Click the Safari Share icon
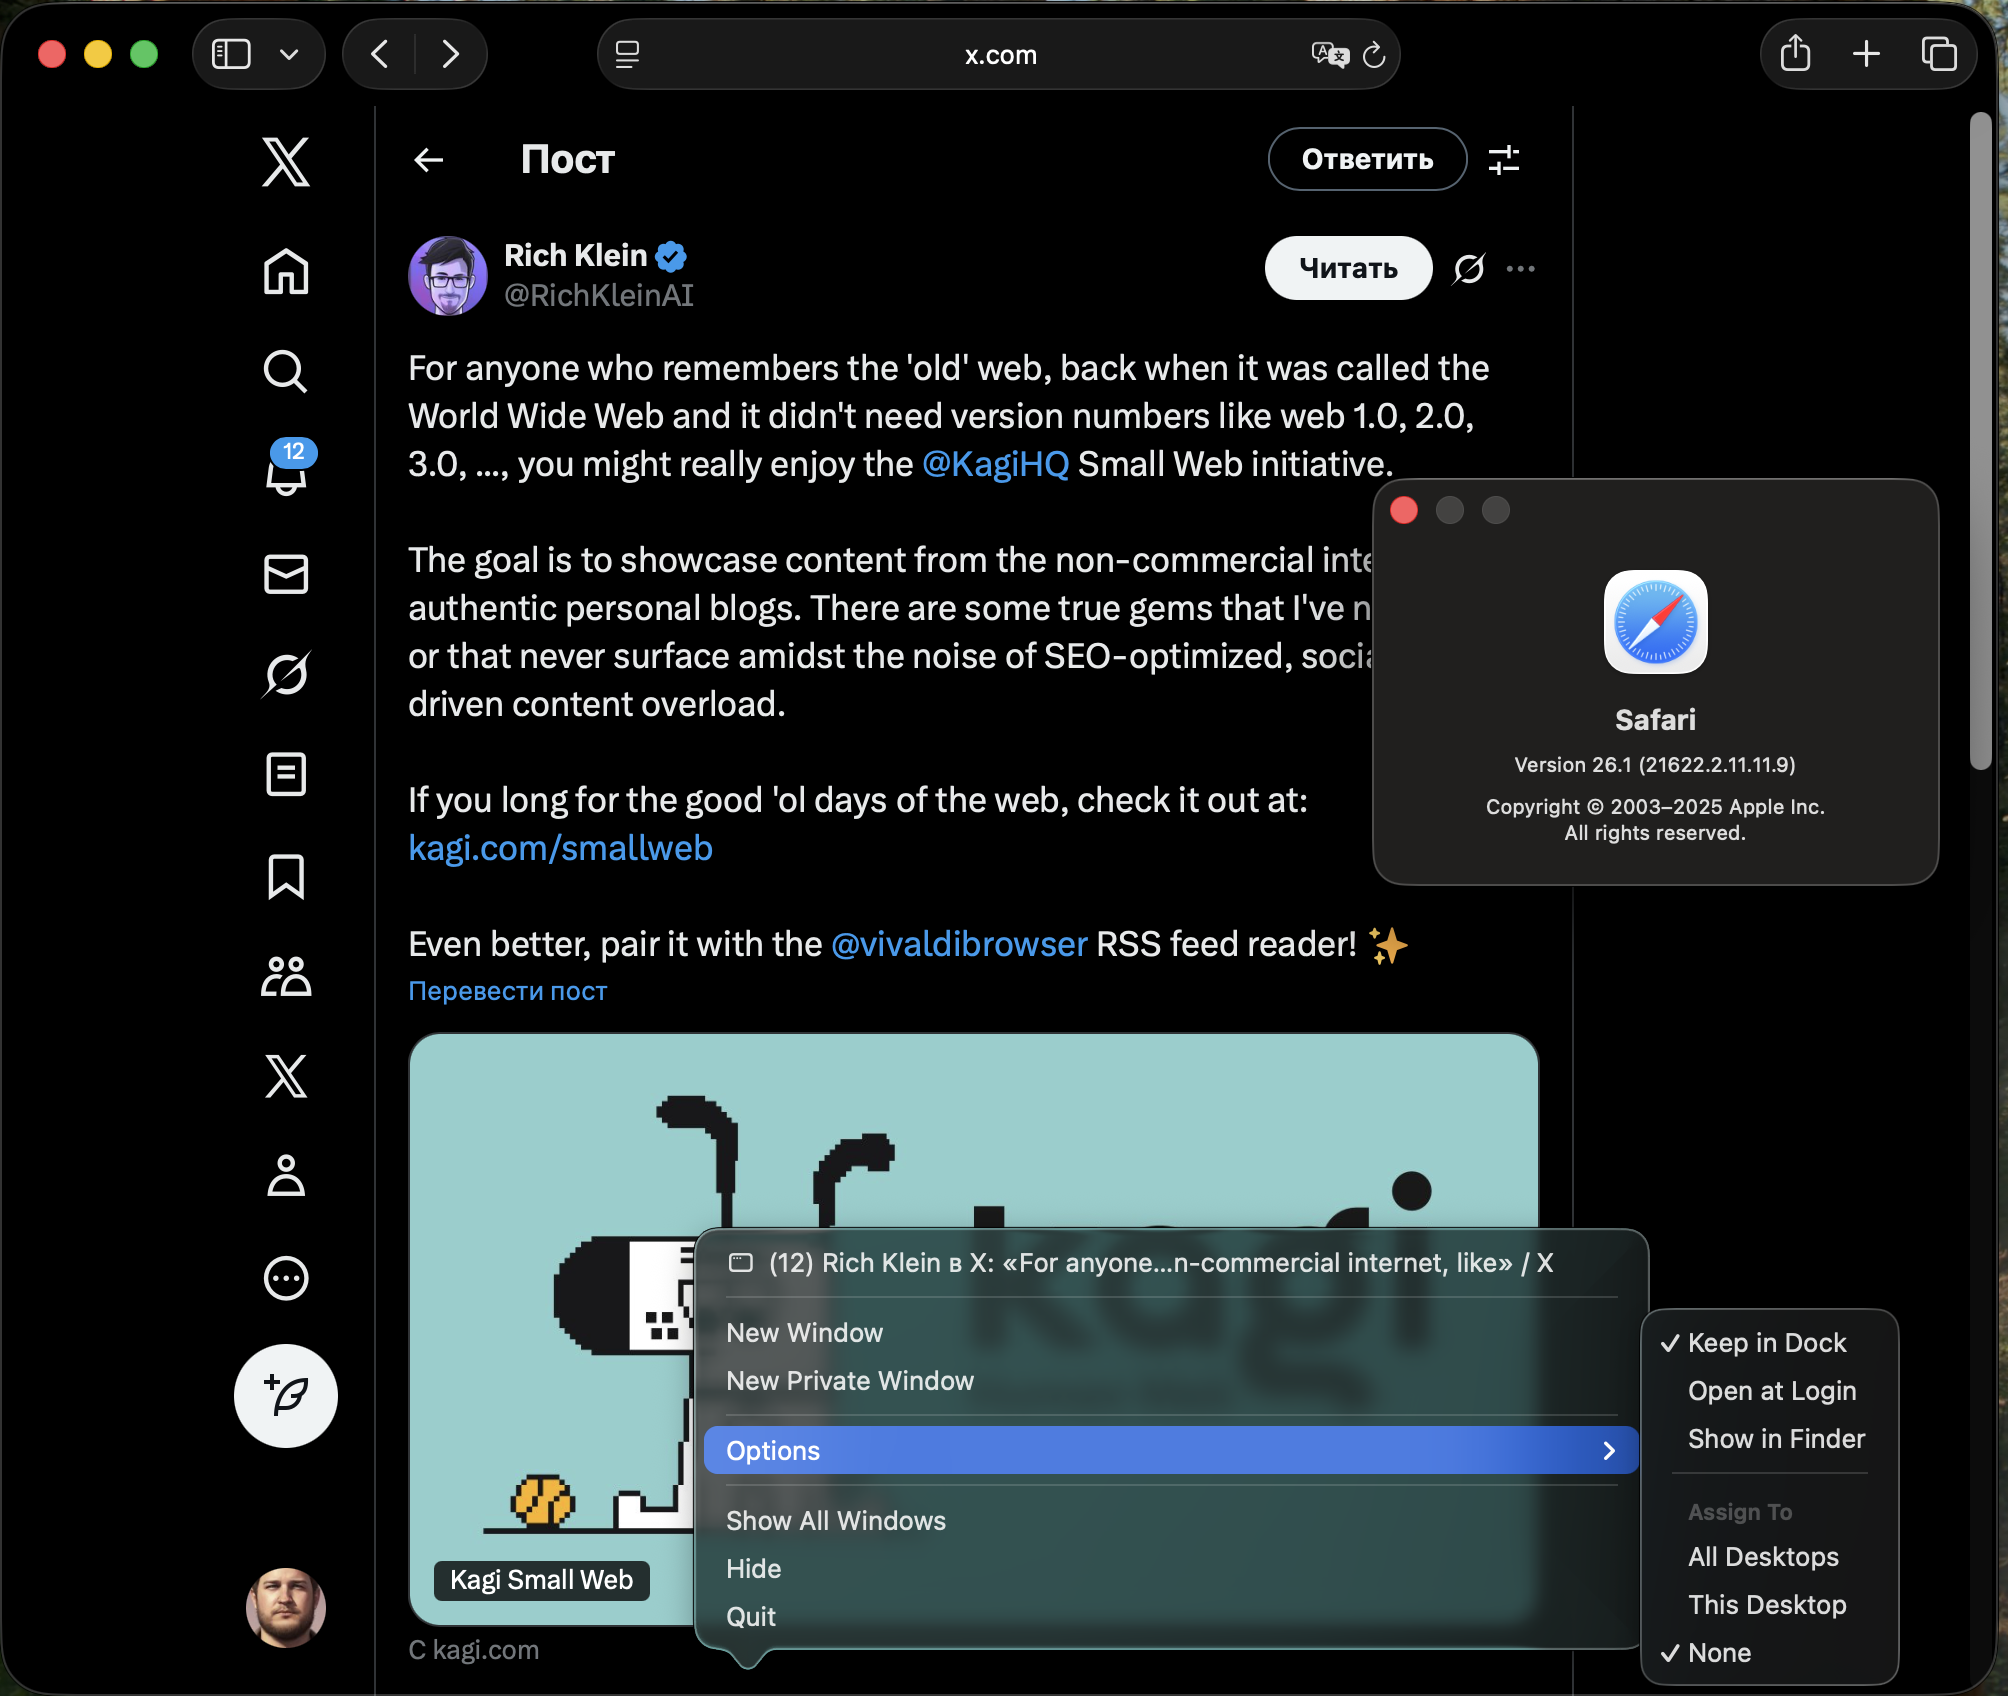This screenshot has height=1696, width=2008. (1795, 54)
